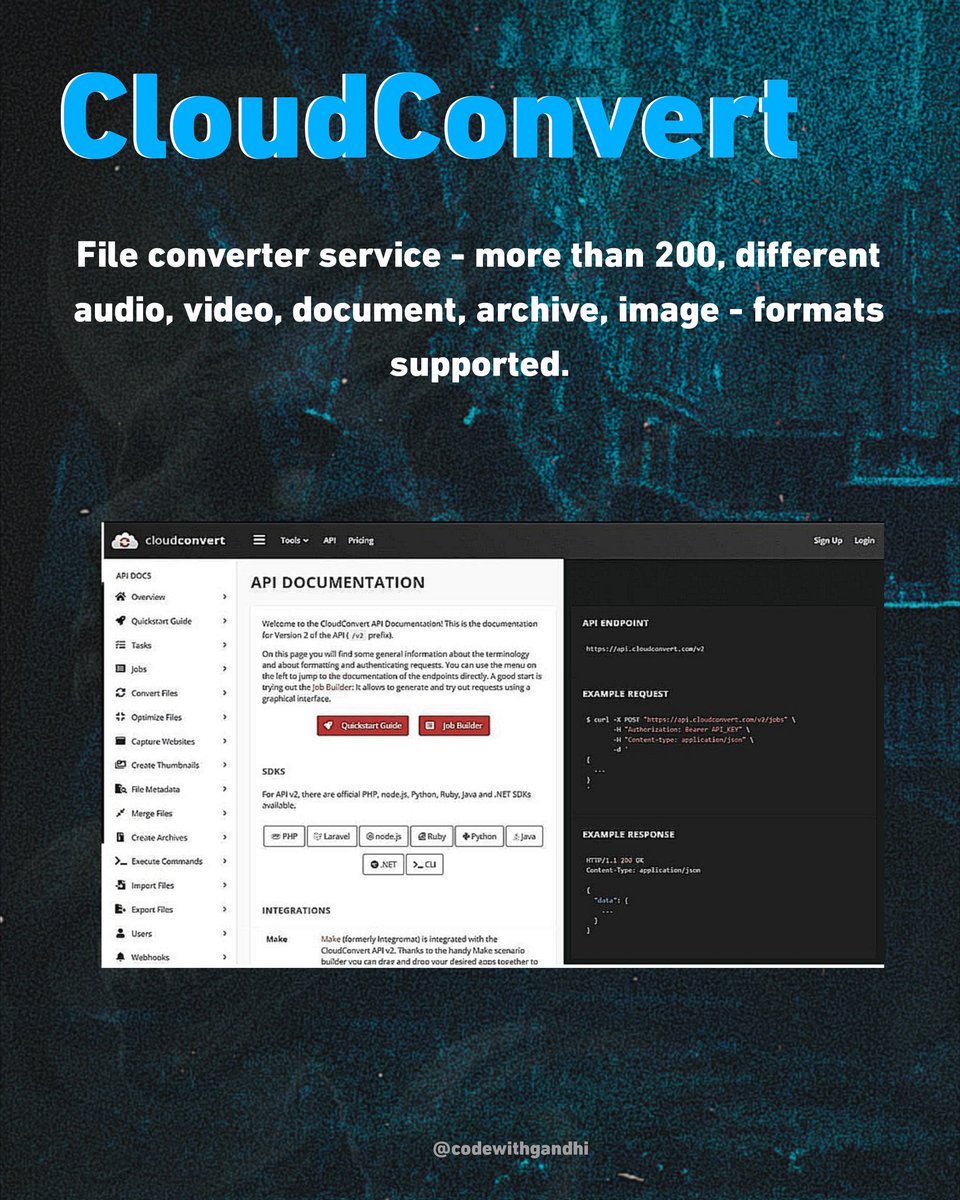
Task: Click the SDKS section heading
Action: click(274, 771)
